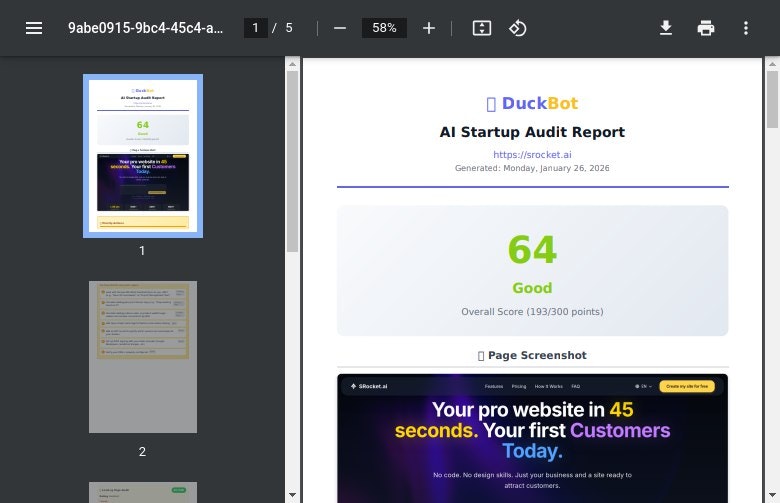This screenshot has width=780, height=503.
Task: Click the zoom out minus button
Action: point(340,28)
